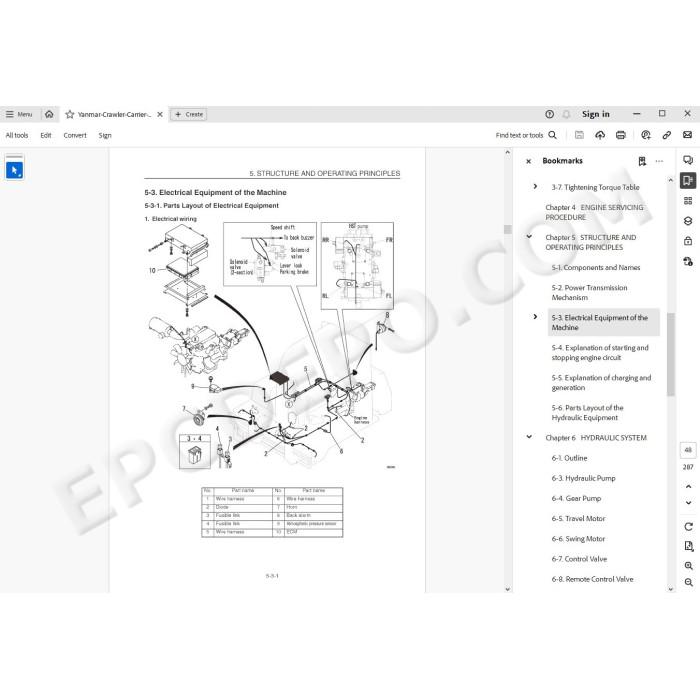This screenshot has height=700, width=700.
Task: Open page thumbnails panel icon
Action: (x=688, y=201)
